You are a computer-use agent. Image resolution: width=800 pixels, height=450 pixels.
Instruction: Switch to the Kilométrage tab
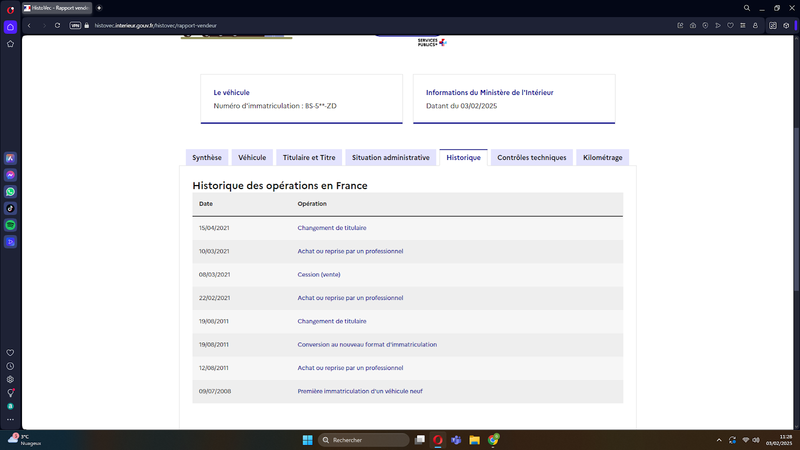click(x=603, y=158)
